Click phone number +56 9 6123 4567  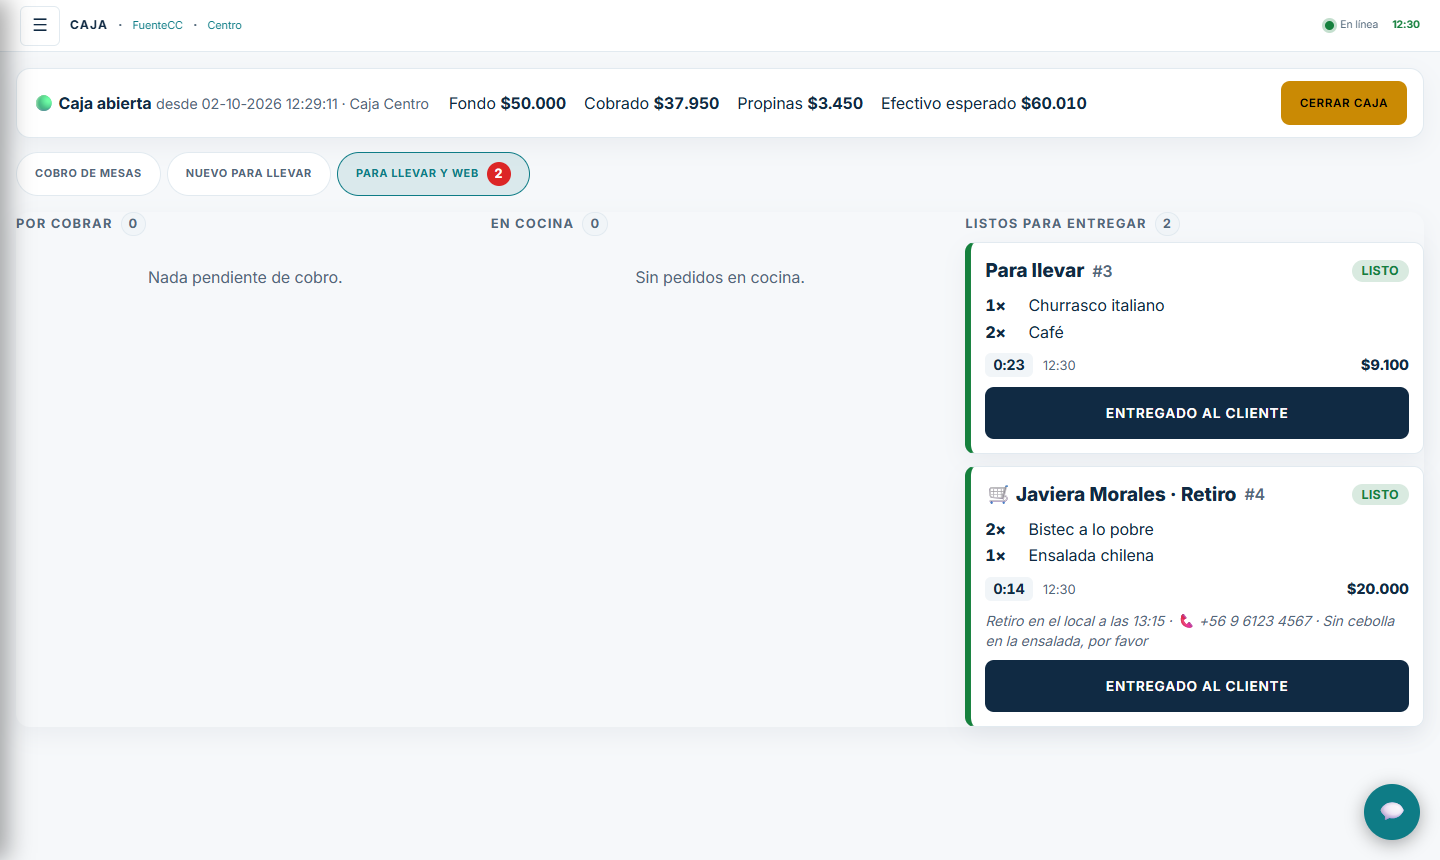(1256, 621)
